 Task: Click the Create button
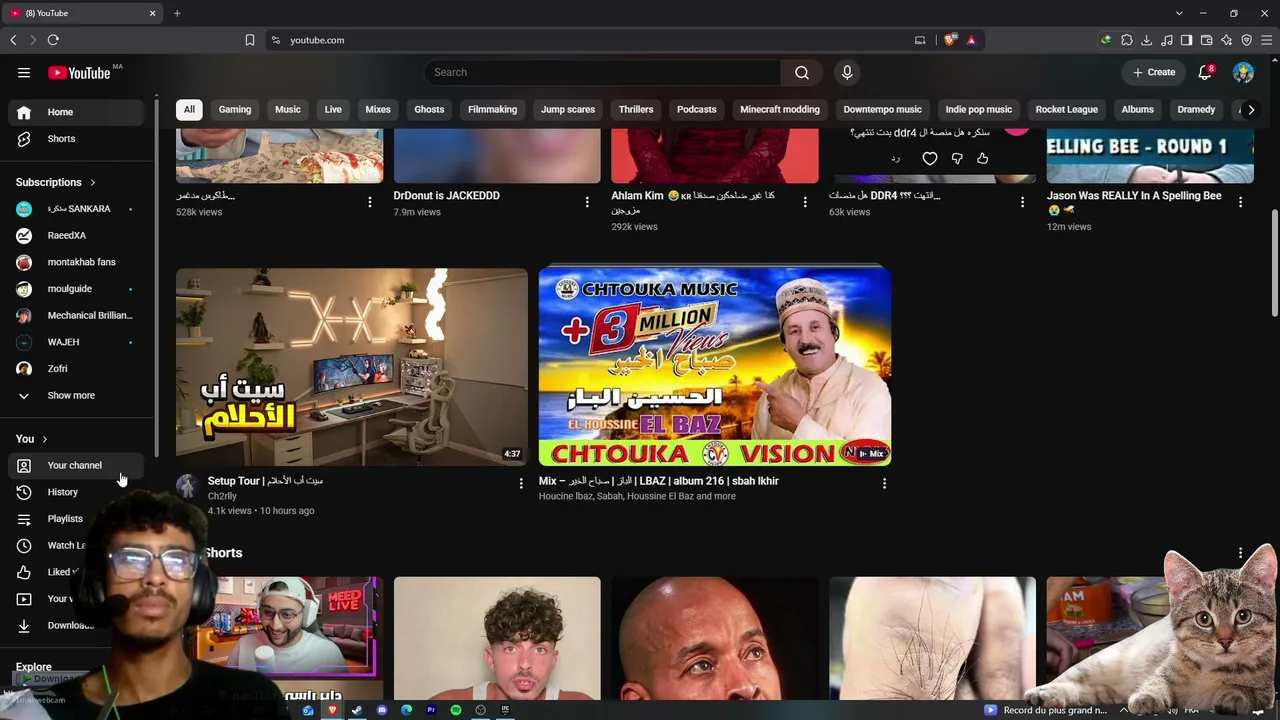pyautogui.click(x=1154, y=72)
